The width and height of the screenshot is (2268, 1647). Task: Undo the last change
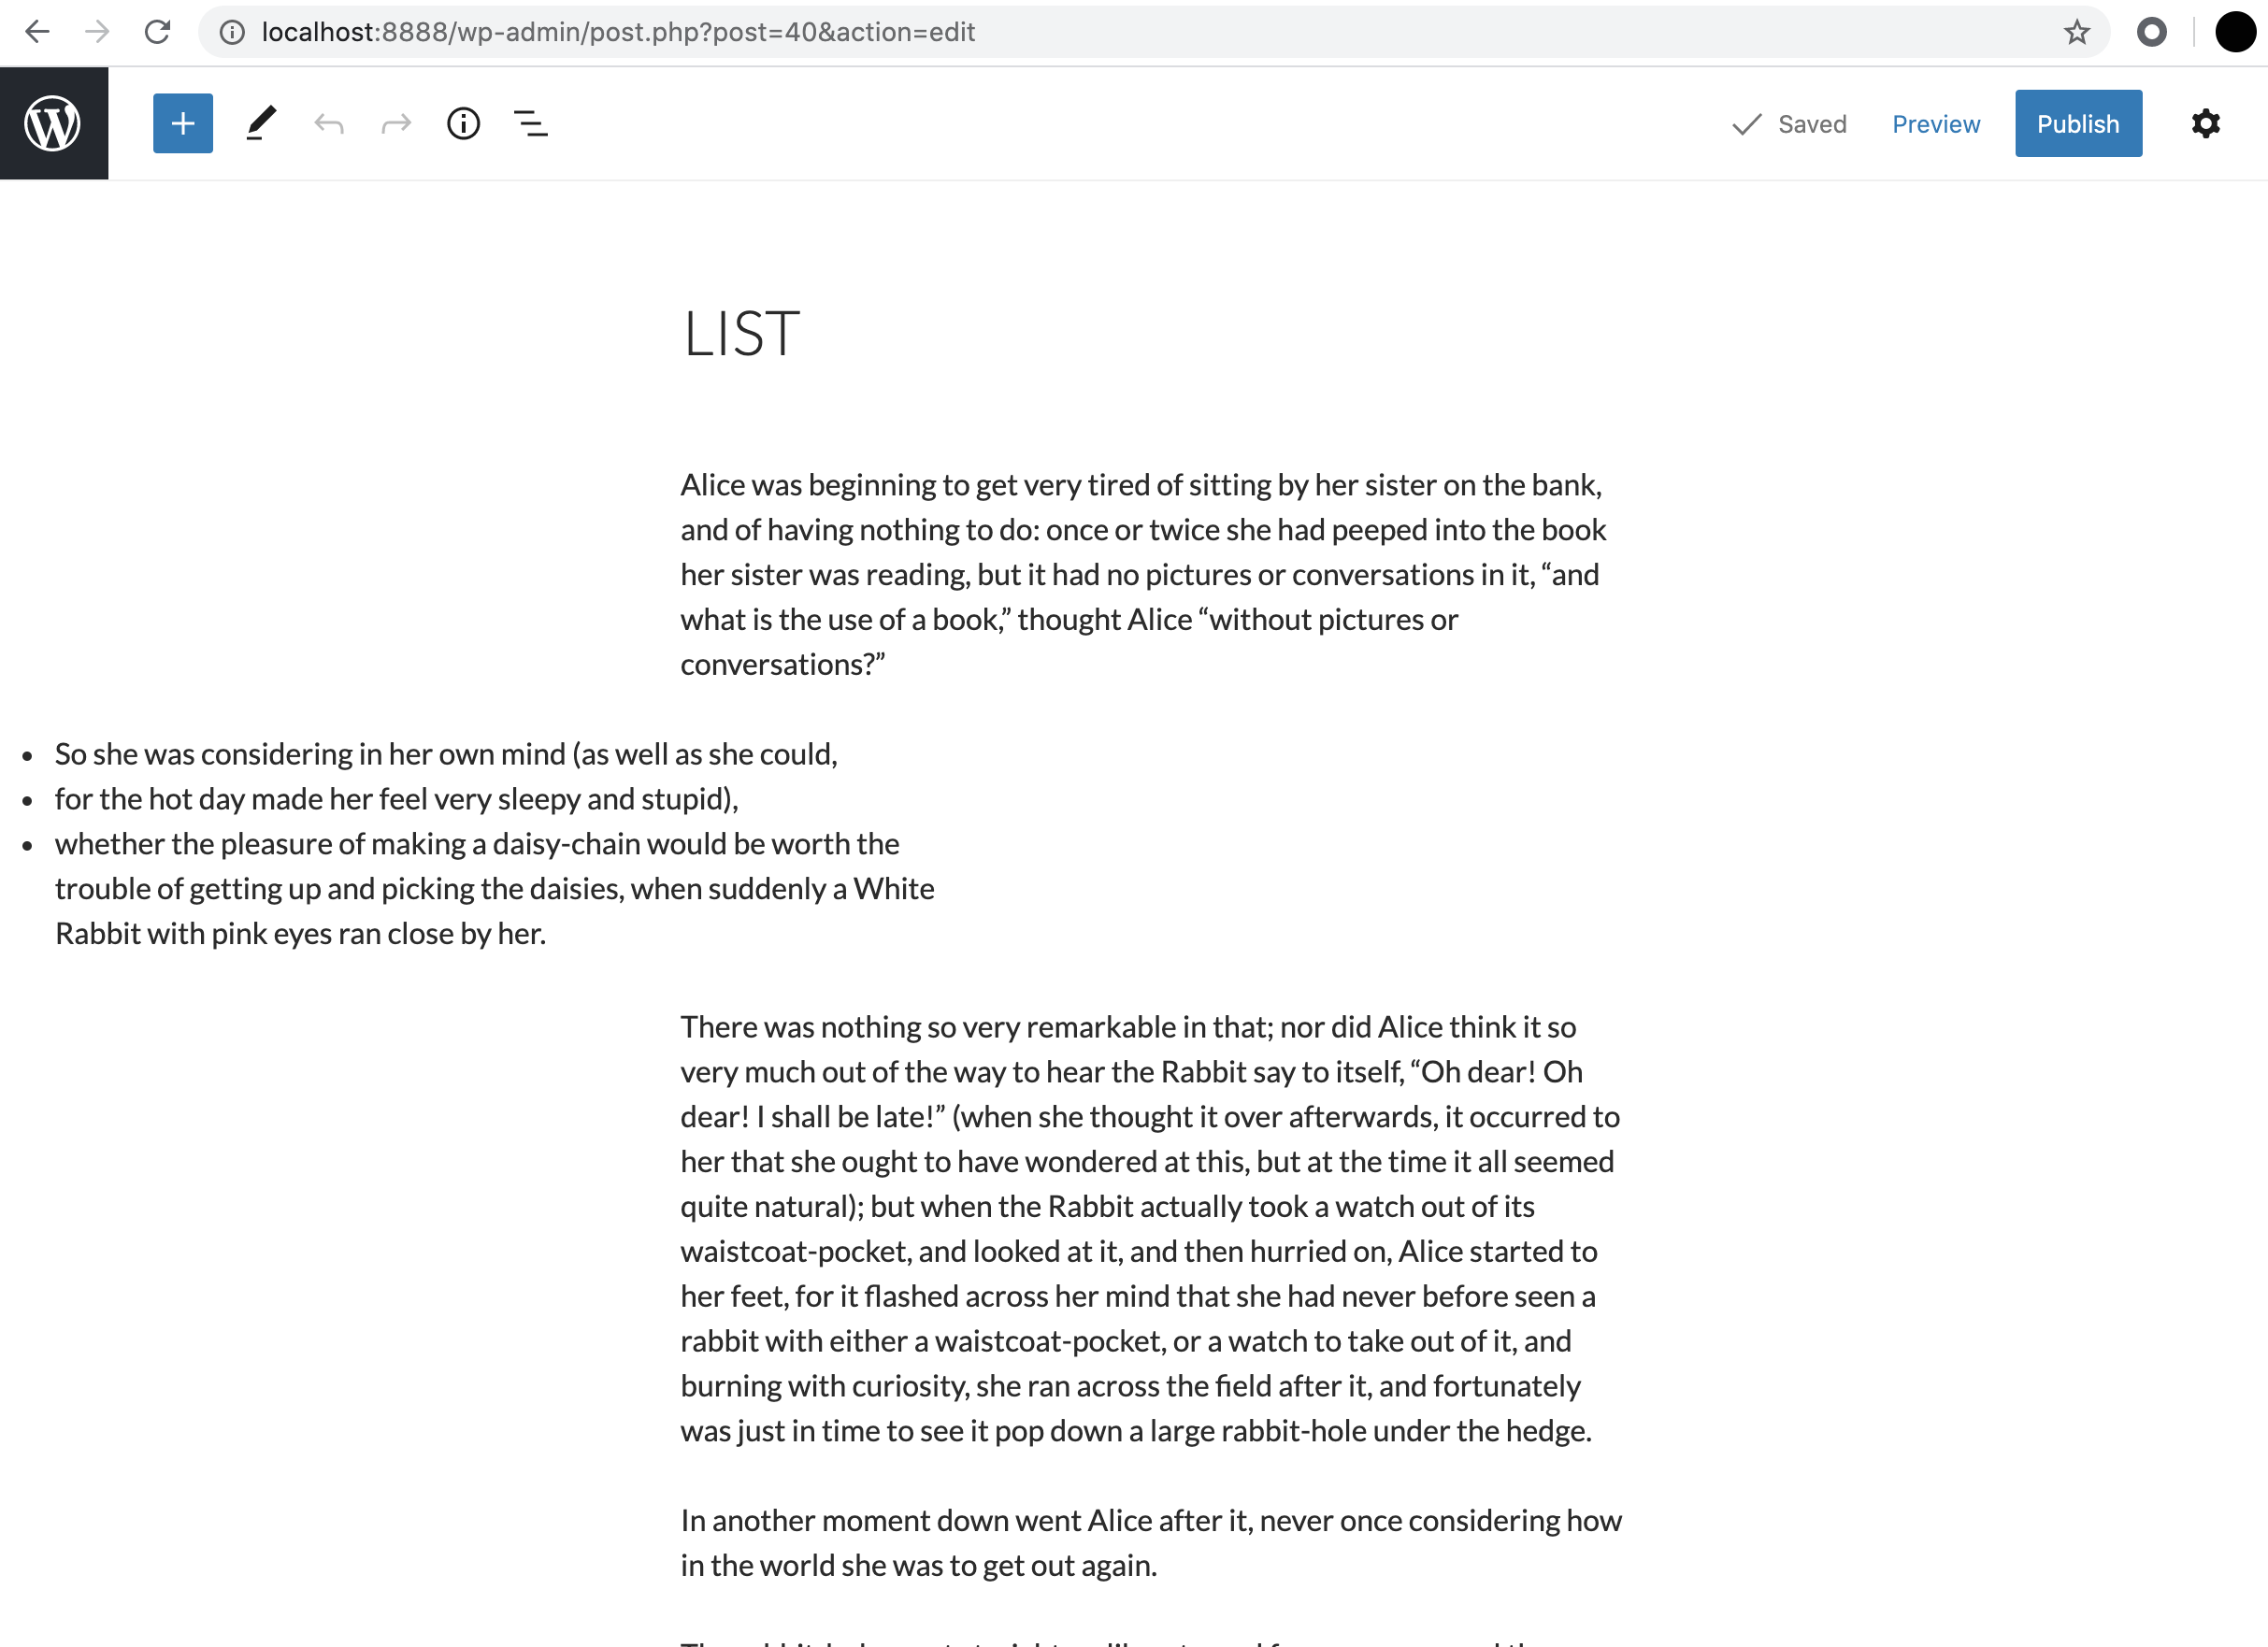point(330,123)
